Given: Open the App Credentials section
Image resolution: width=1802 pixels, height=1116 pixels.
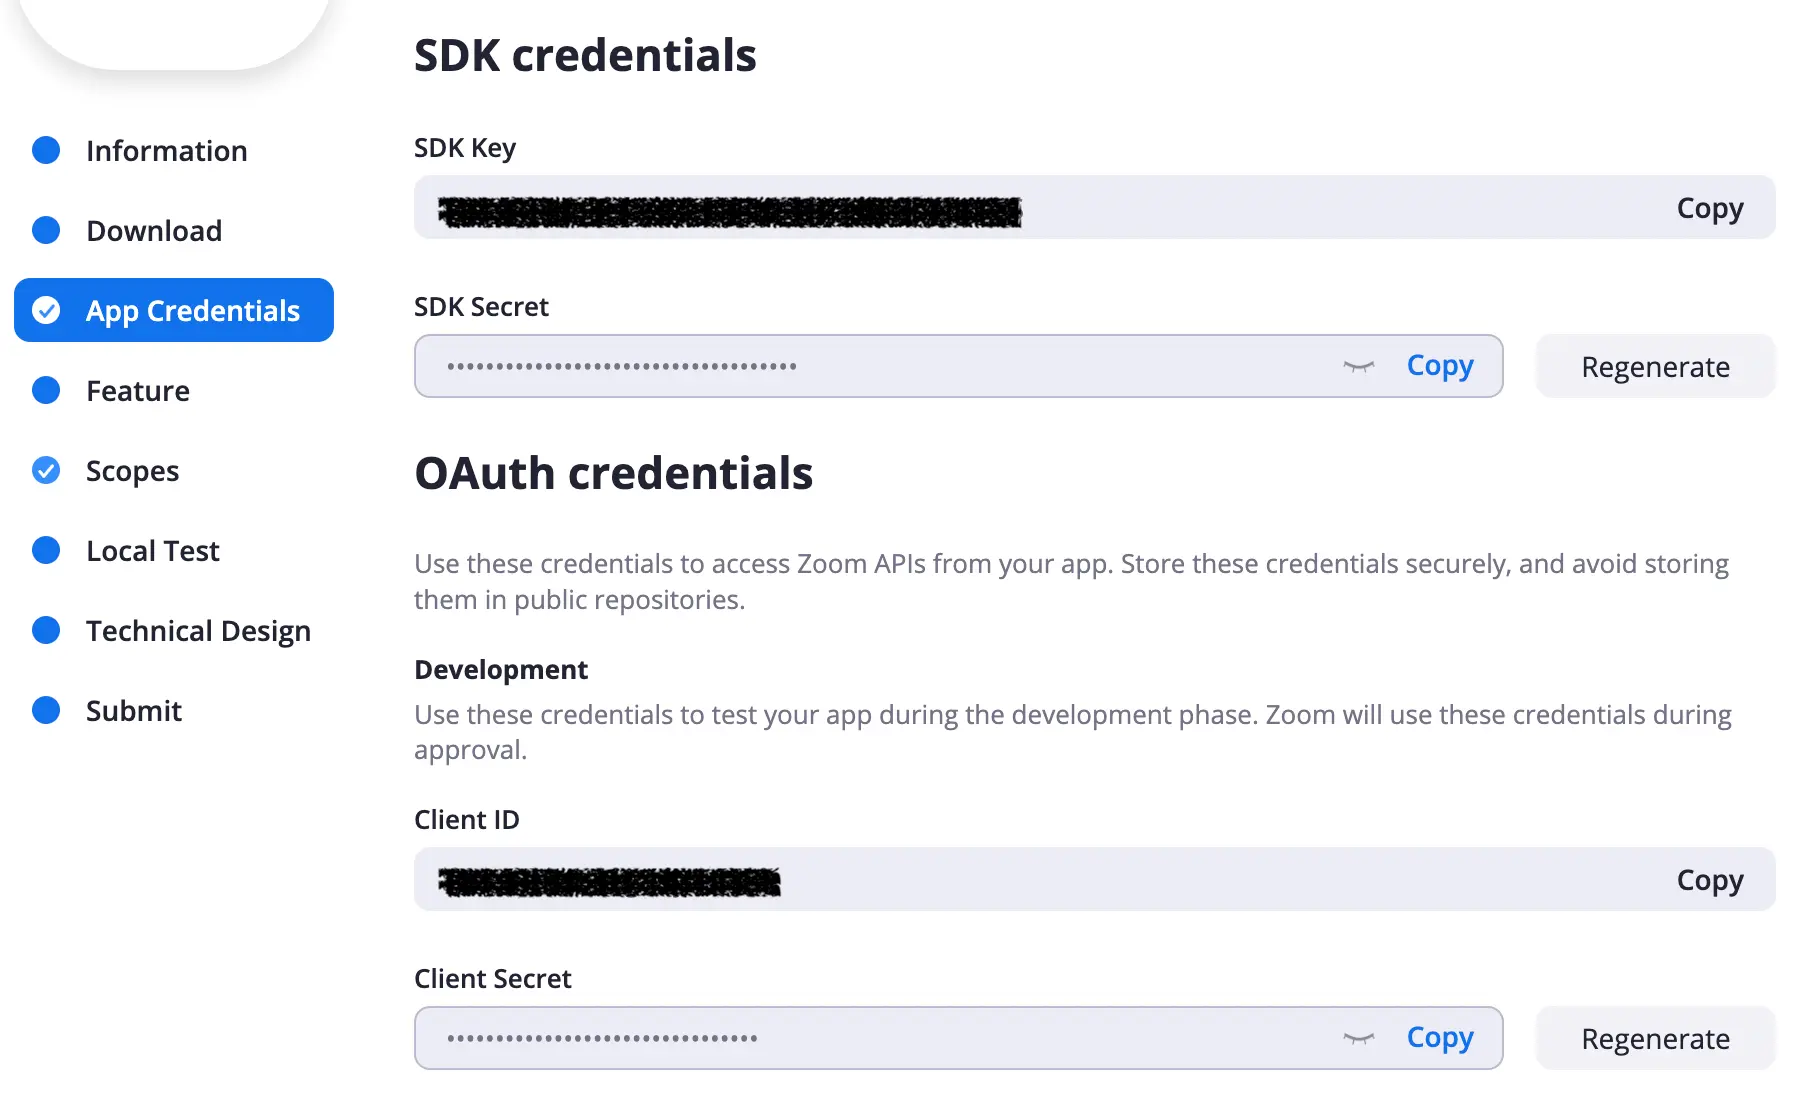Looking at the screenshot, I should pyautogui.click(x=193, y=310).
